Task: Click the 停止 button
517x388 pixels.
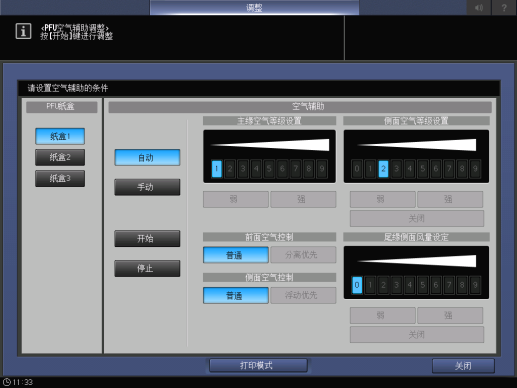Action: (x=147, y=268)
